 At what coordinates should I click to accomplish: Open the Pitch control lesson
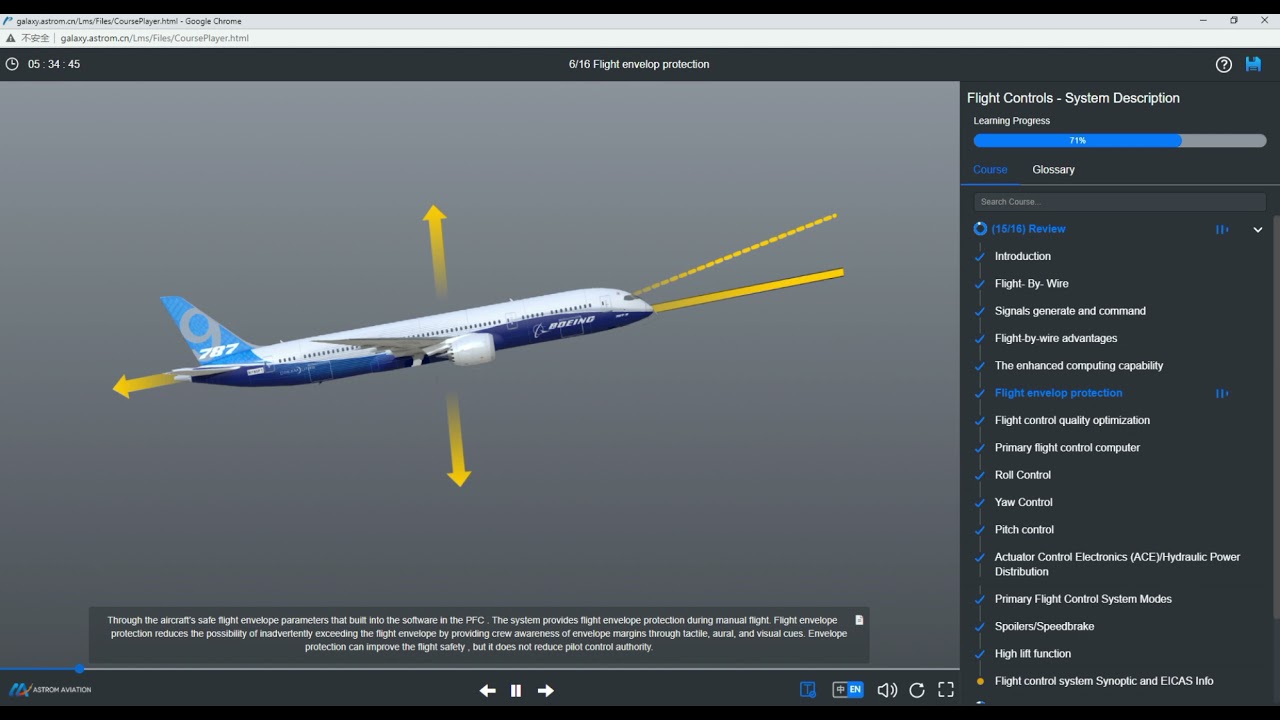pyautogui.click(x=1024, y=530)
